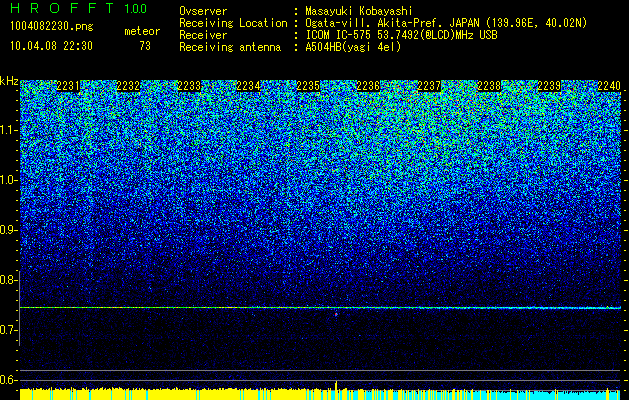Click the meteor label
This screenshot has width=629, height=400.
point(142,31)
